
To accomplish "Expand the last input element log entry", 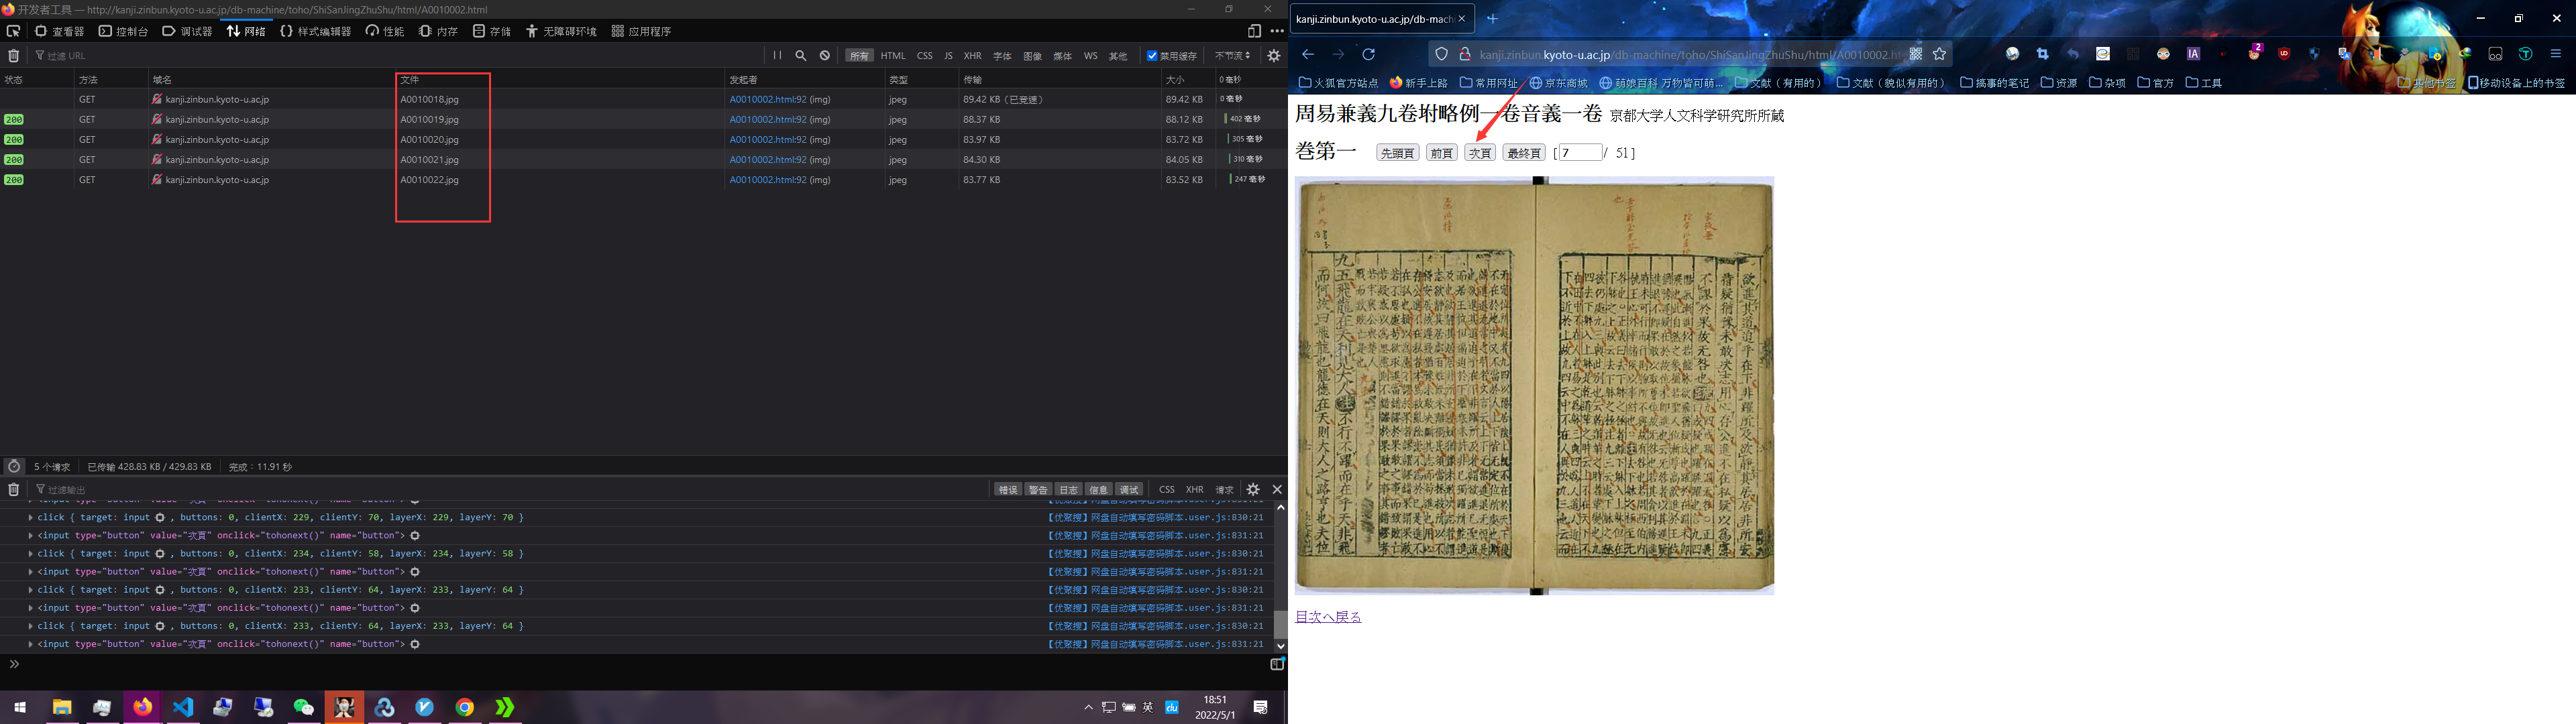I will (31, 644).
